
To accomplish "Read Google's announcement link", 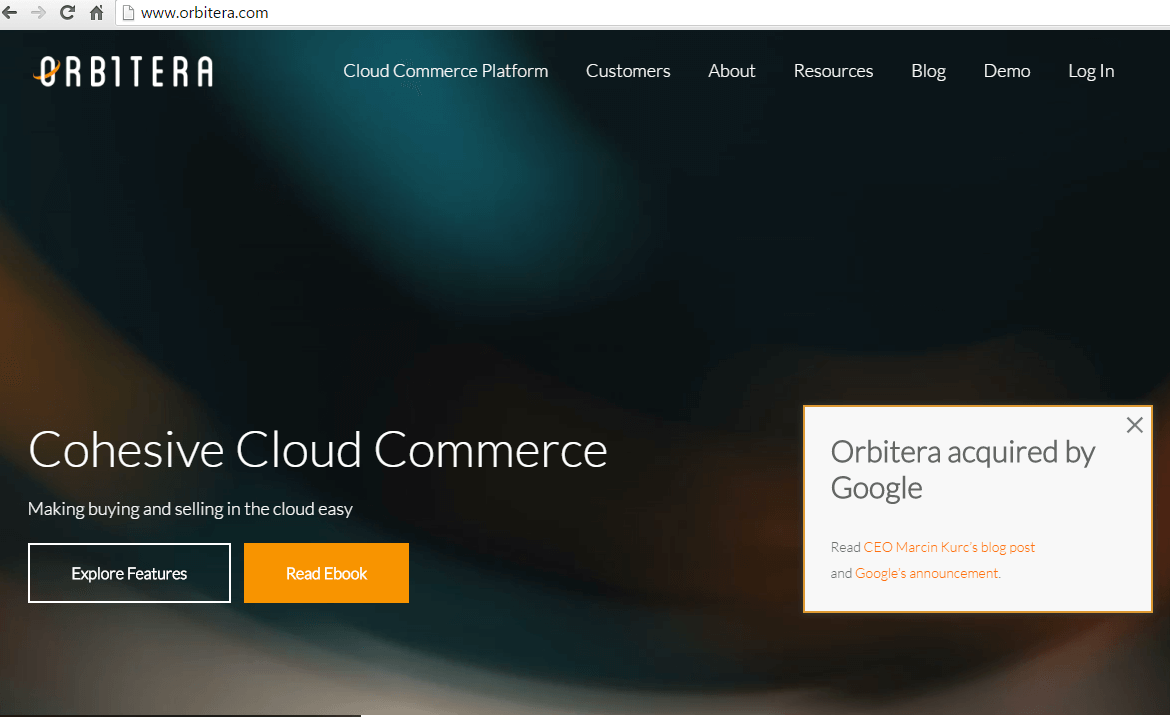I will pos(926,573).
